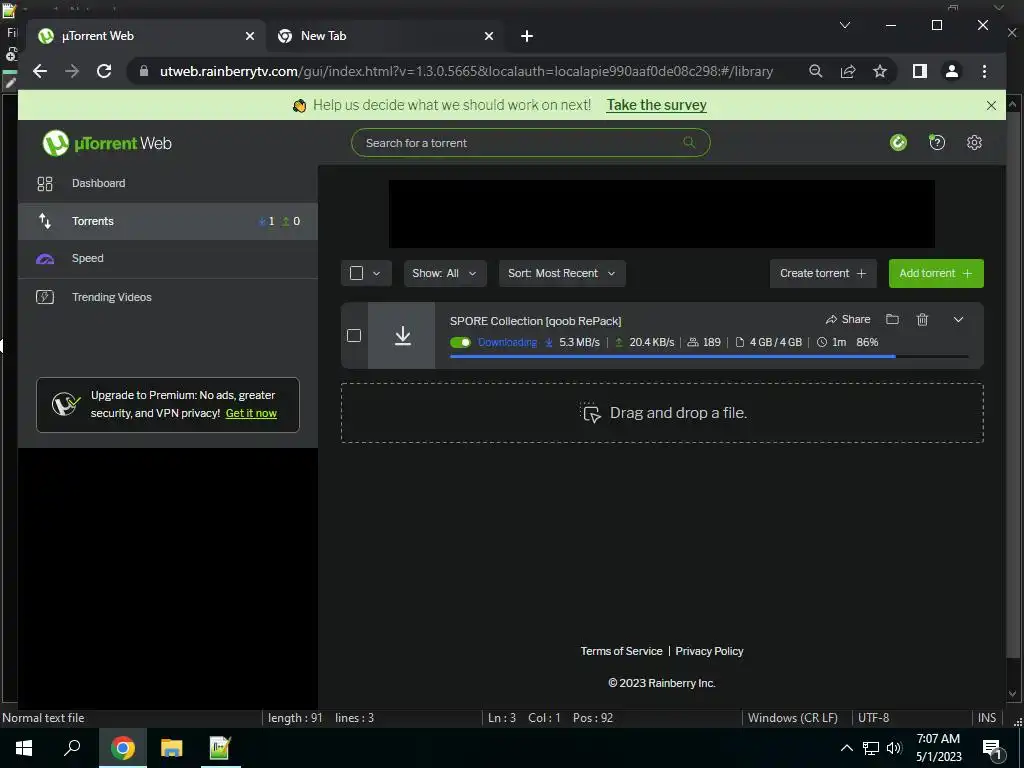Image resolution: width=1024 pixels, height=768 pixels.
Task: Click the page's vertical scrollbar down arrow
Action: (1012, 694)
